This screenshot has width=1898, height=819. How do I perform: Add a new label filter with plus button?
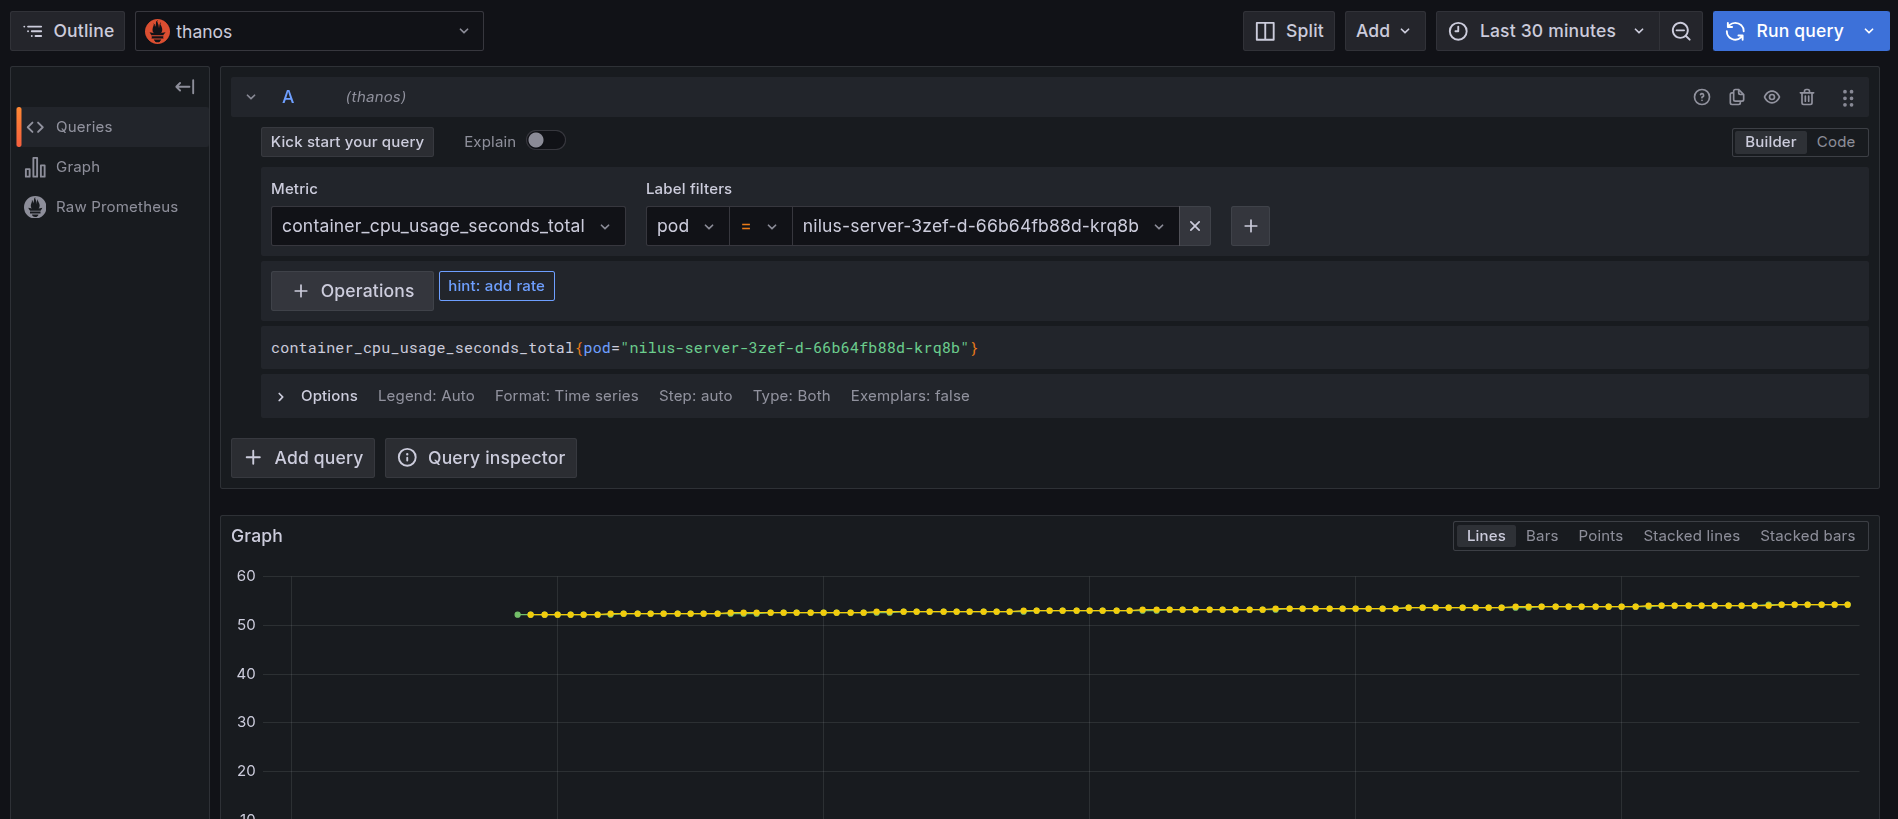(x=1250, y=226)
